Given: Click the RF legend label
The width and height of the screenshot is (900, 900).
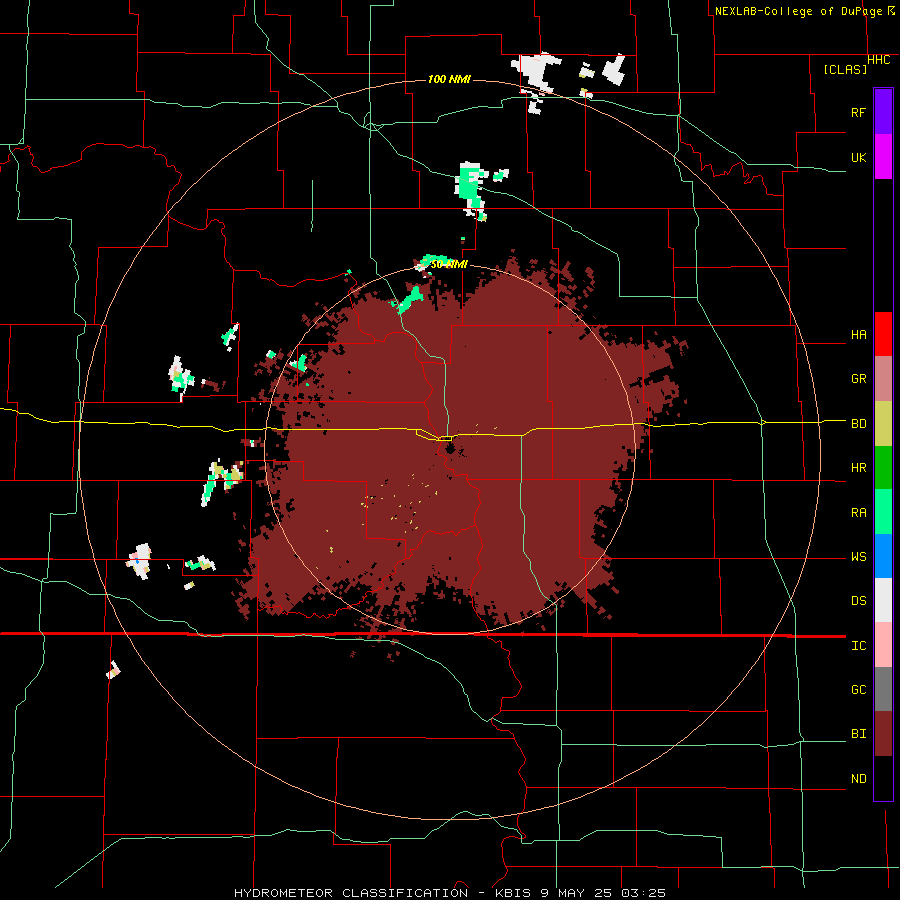Looking at the screenshot, I should coord(858,112).
